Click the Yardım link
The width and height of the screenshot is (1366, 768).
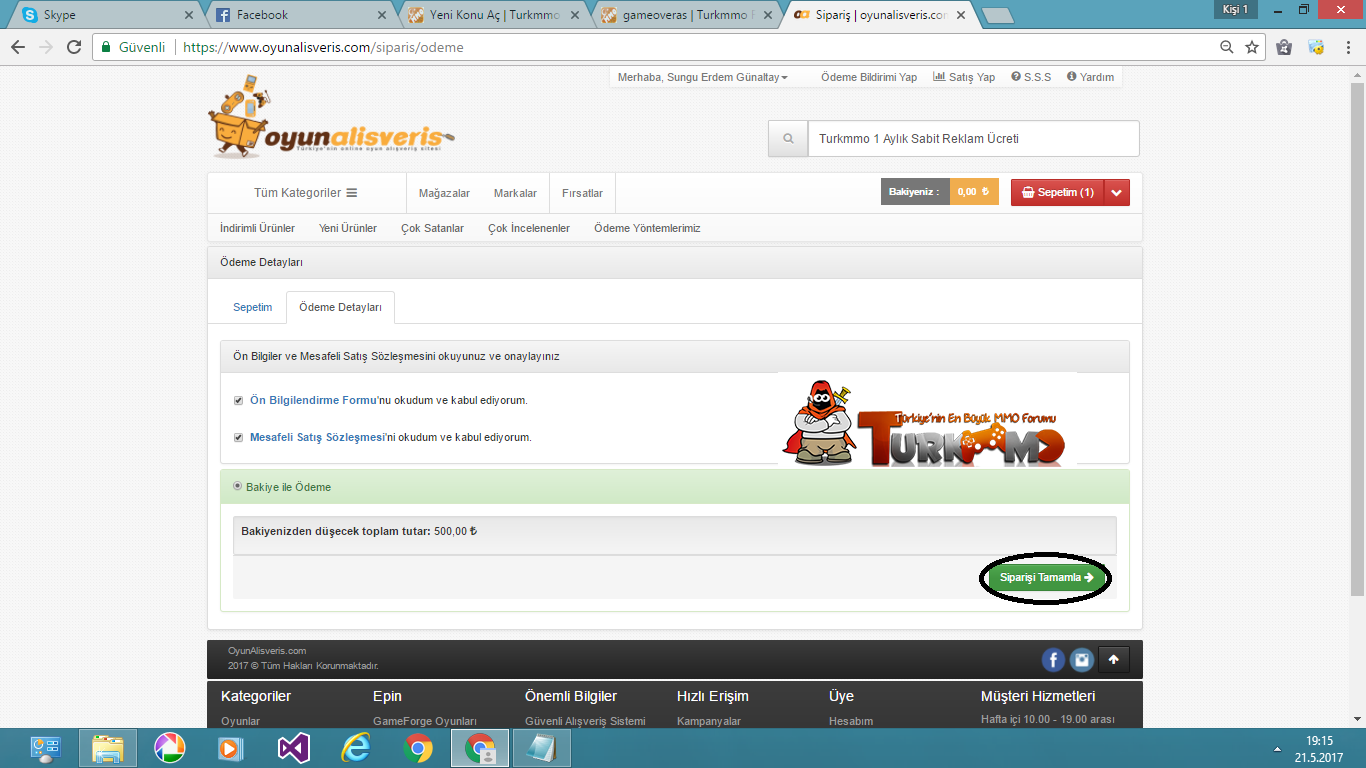(x=1090, y=77)
